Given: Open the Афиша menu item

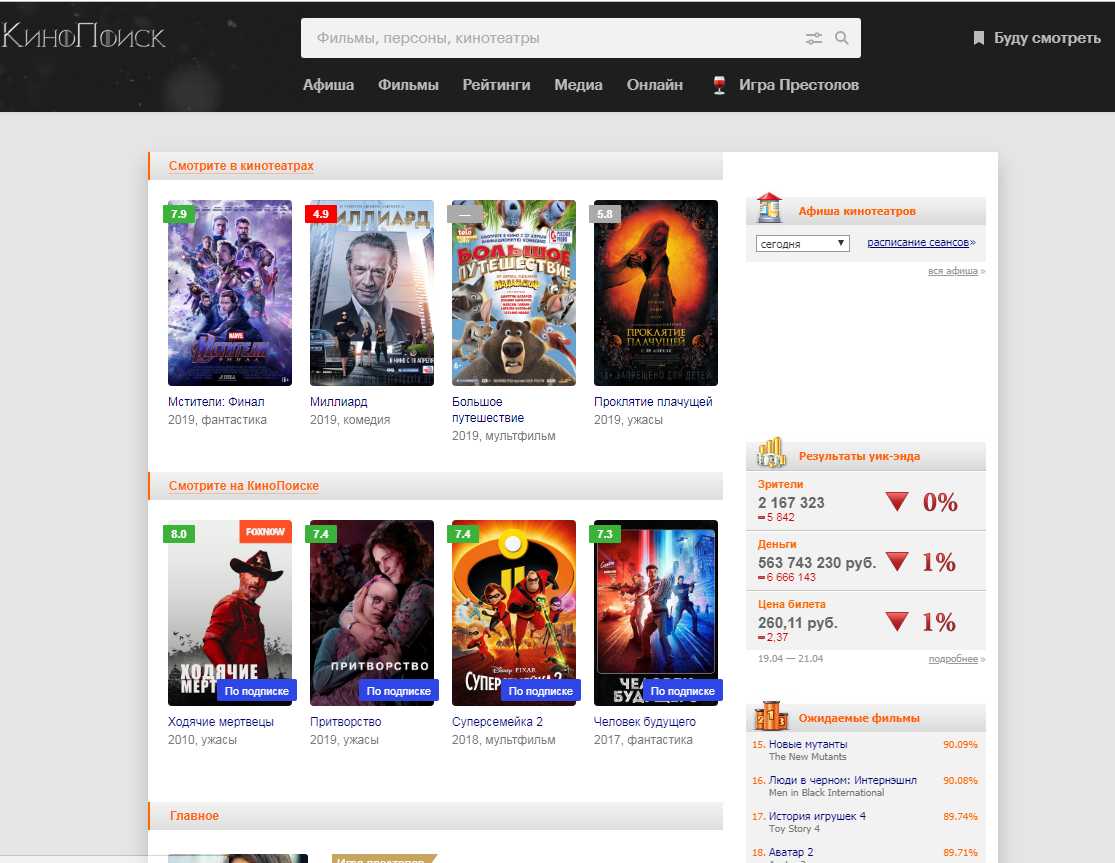Looking at the screenshot, I should [x=329, y=85].
